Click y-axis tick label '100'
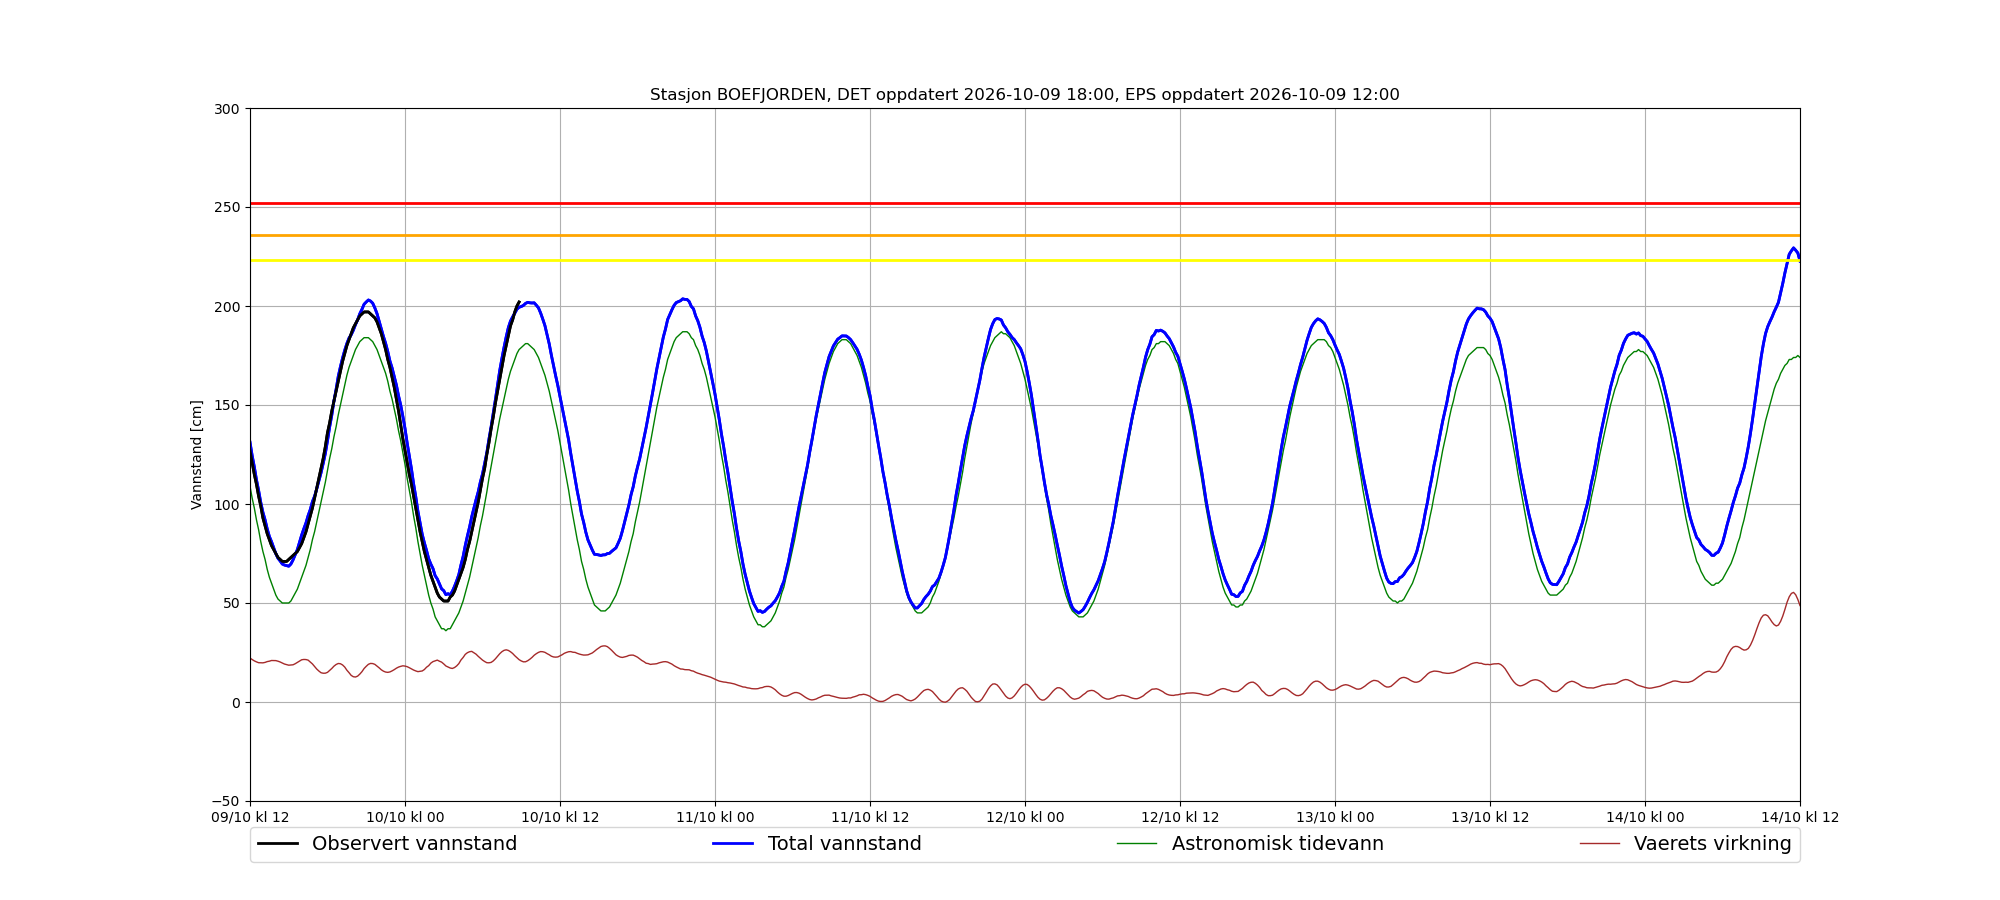Viewport: 2000px width, 900px height. coord(228,505)
